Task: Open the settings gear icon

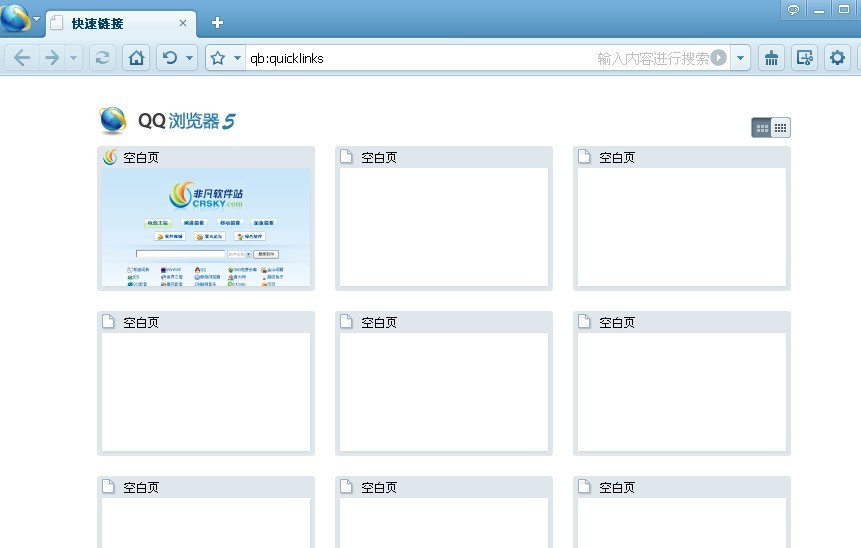Action: pos(837,58)
